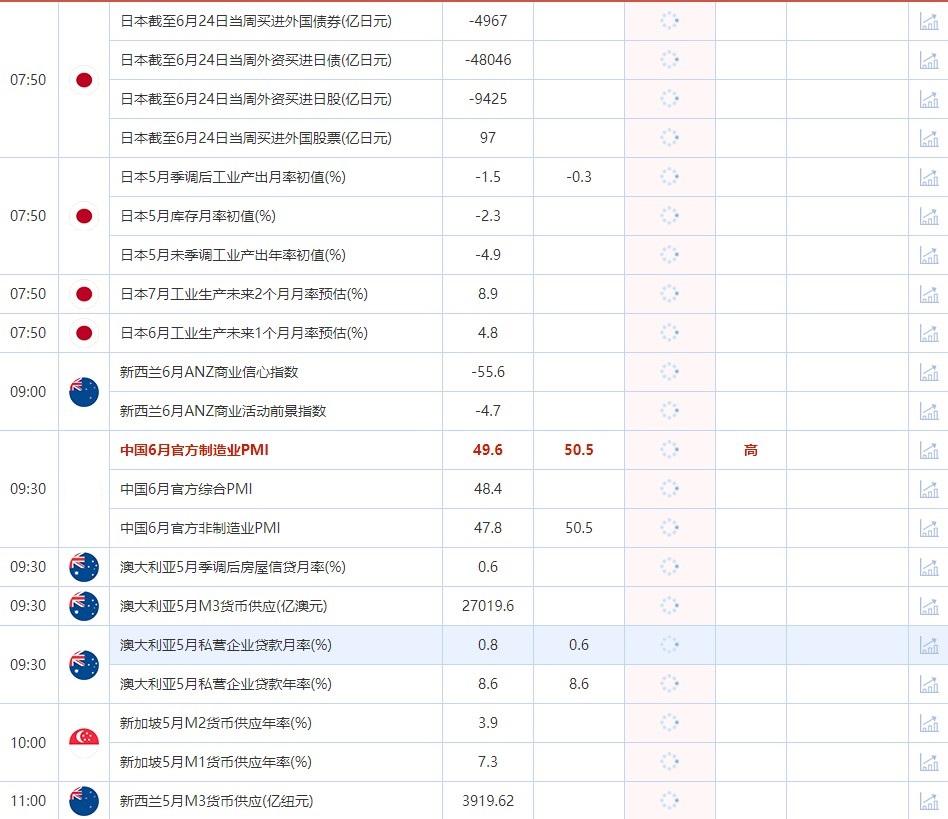Image resolution: width=948 pixels, height=819 pixels.
Task: Click the Japan flag at 07:50
Action: click(x=84, y=80)
